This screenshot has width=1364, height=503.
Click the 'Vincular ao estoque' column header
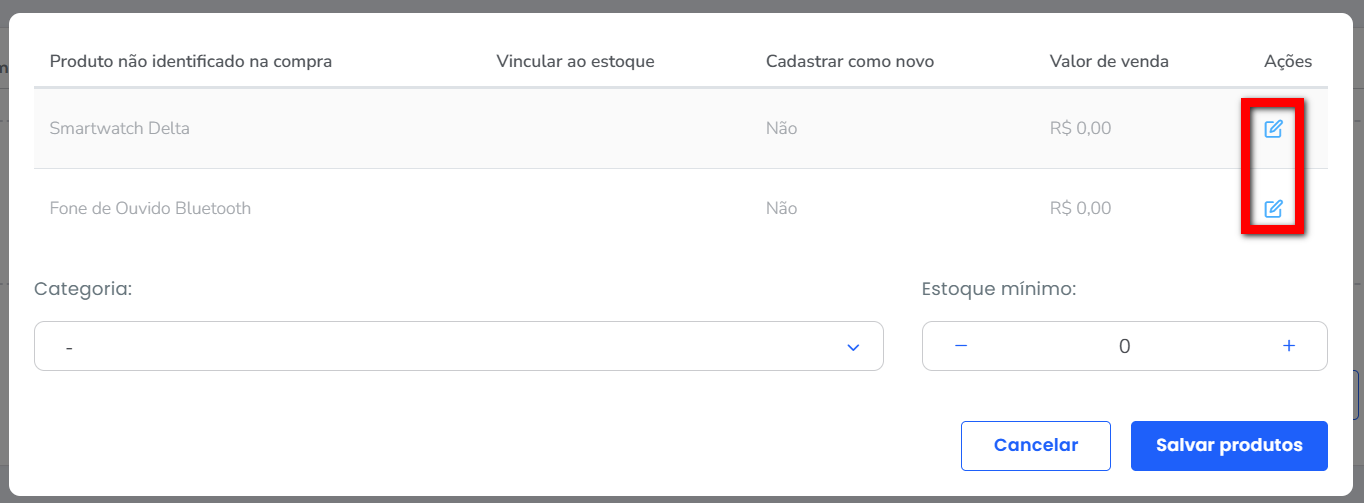[575, 62]
